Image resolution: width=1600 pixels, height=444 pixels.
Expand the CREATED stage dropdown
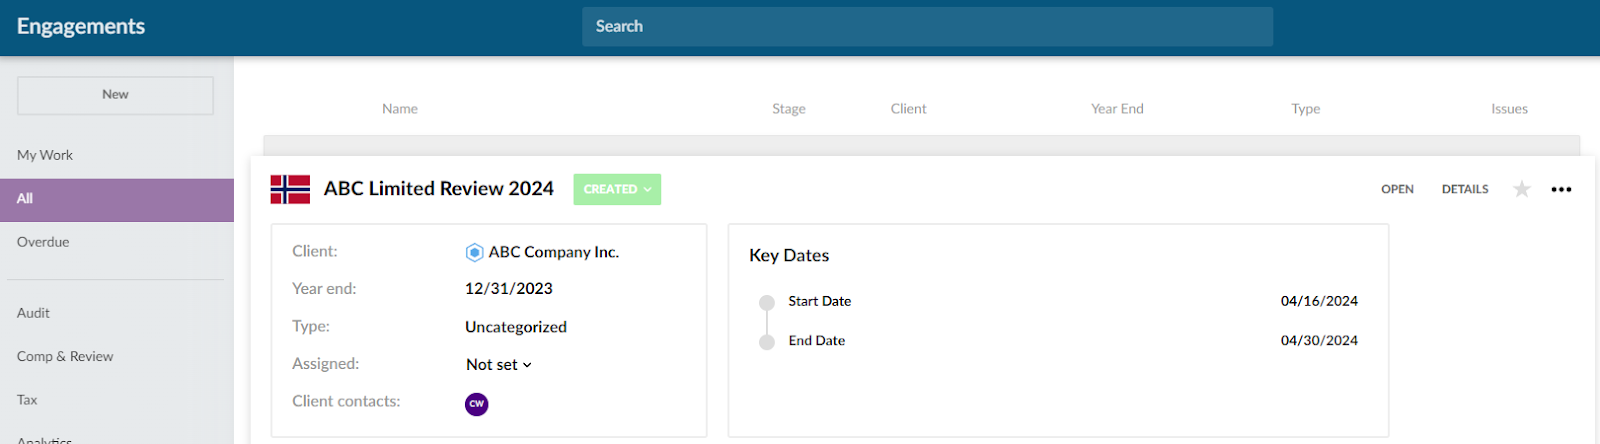(x=617, y=189)
